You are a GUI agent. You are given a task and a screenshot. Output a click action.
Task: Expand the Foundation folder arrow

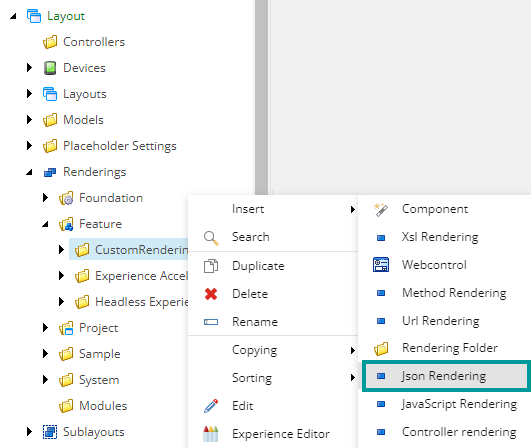click(x=45, y=198)
